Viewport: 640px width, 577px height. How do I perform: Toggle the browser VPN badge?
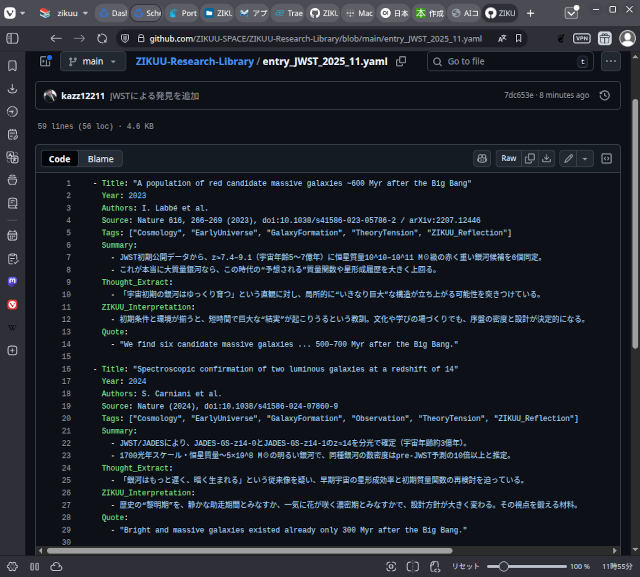click(x=581, y=37)
